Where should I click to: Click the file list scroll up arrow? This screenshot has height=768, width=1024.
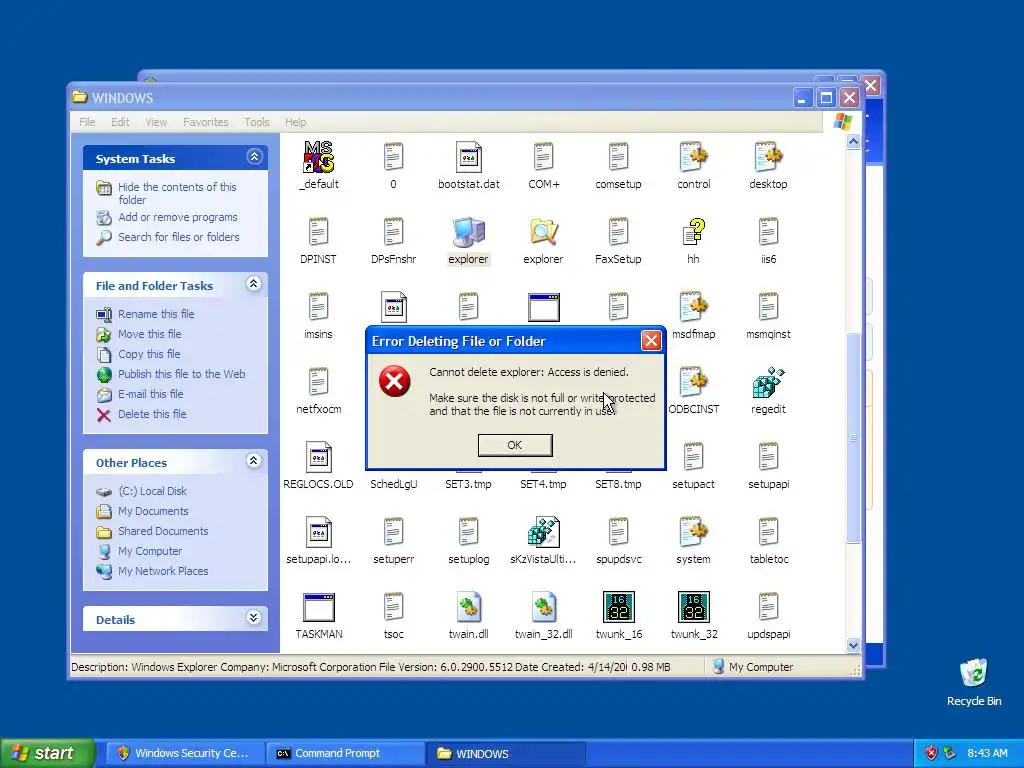(853, 142)
